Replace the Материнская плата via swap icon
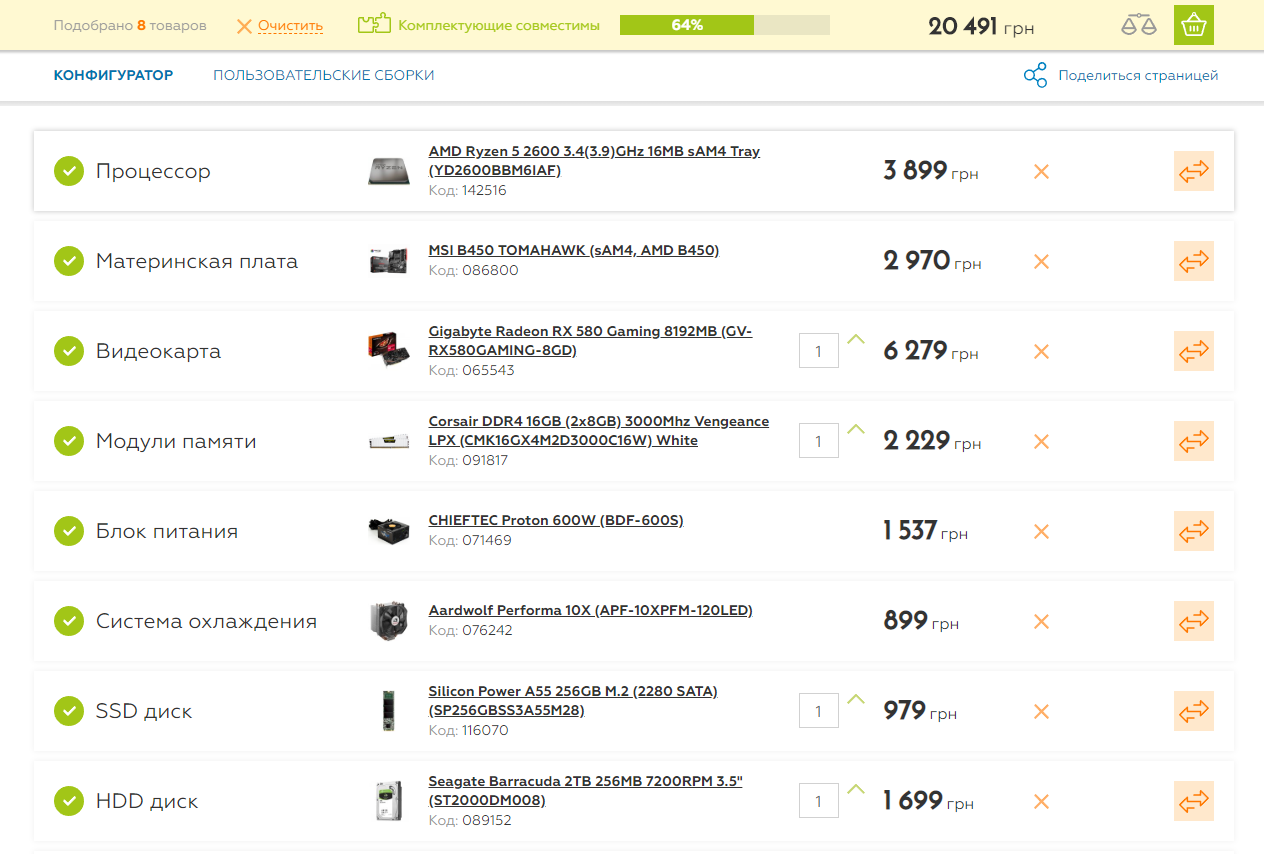Viewport: 1264px width, 854px height. 1194,261
